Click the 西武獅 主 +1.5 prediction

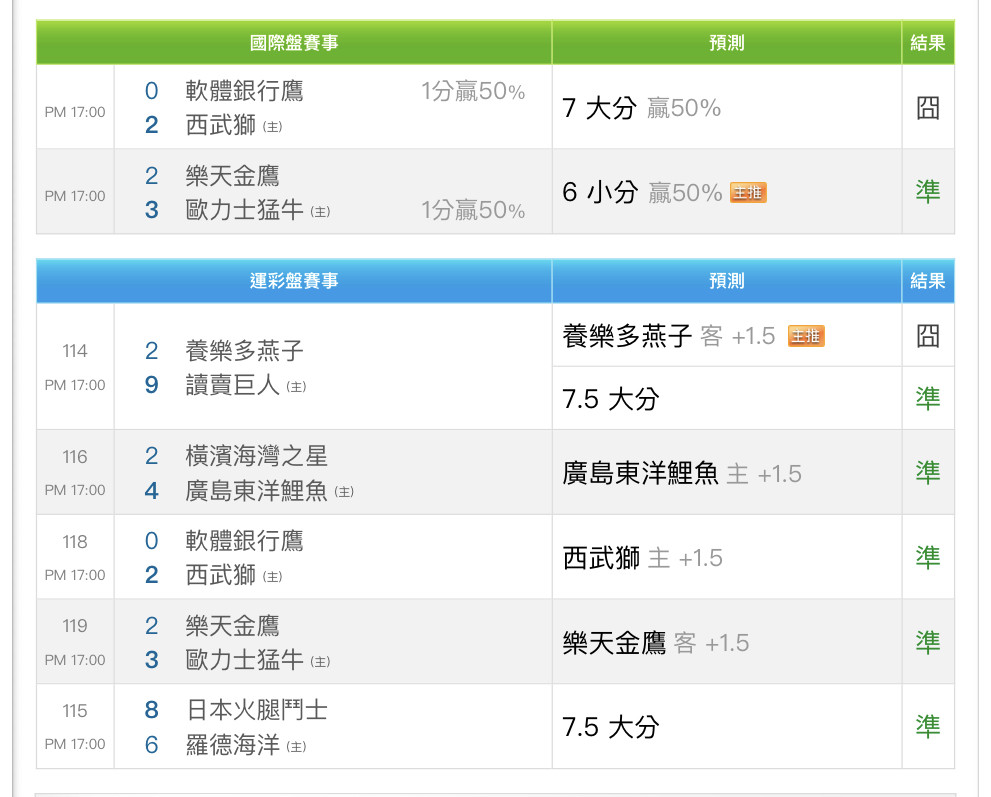point(642,558)
